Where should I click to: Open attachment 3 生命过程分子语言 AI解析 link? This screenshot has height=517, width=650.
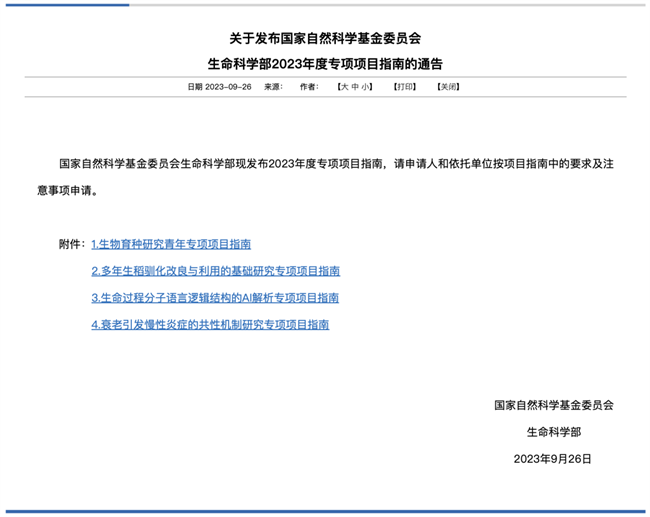point(214,298)
